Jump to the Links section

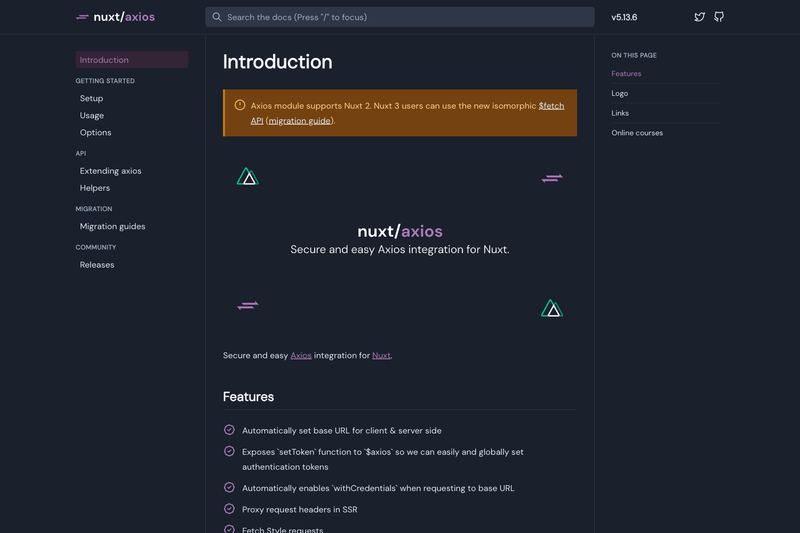[620, 113]
